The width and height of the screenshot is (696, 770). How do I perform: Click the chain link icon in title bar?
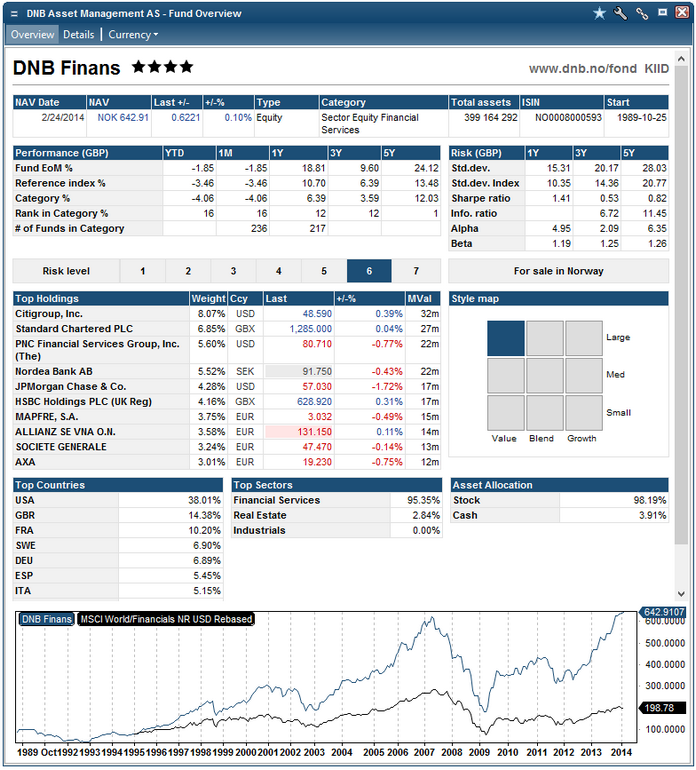click(642, 13)
